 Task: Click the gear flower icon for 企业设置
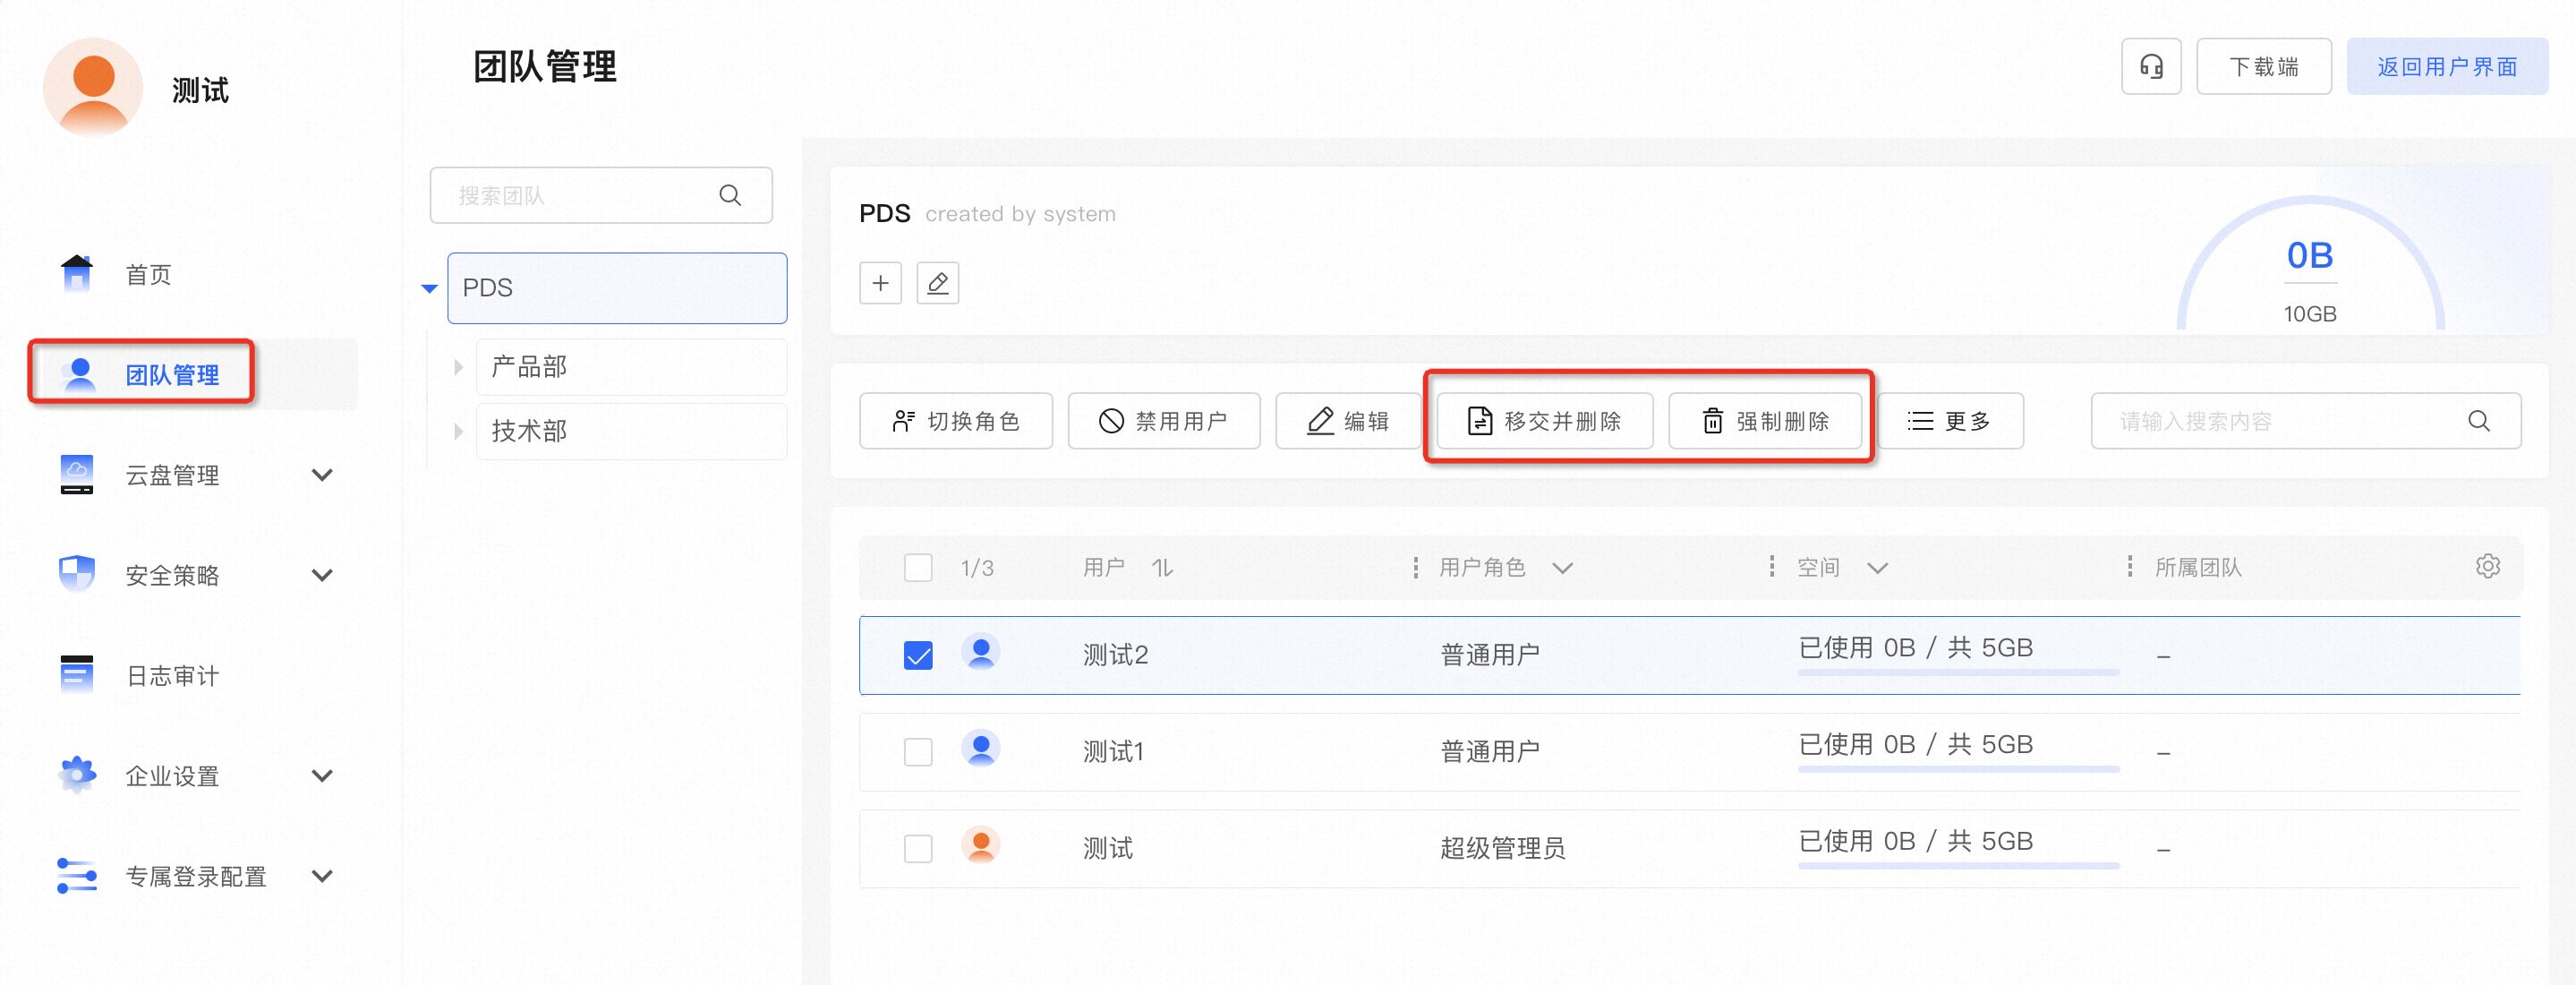pyautogui.click(x=77, y=774)
